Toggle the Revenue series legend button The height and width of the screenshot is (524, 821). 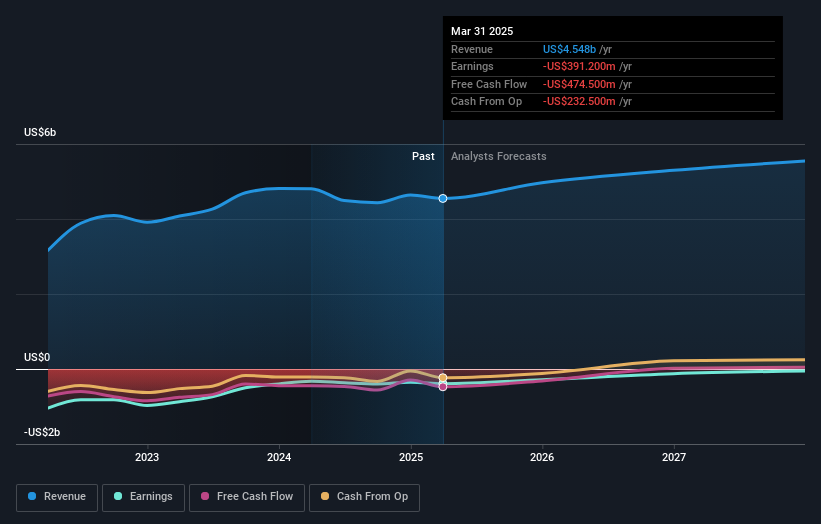click(57, 497)
